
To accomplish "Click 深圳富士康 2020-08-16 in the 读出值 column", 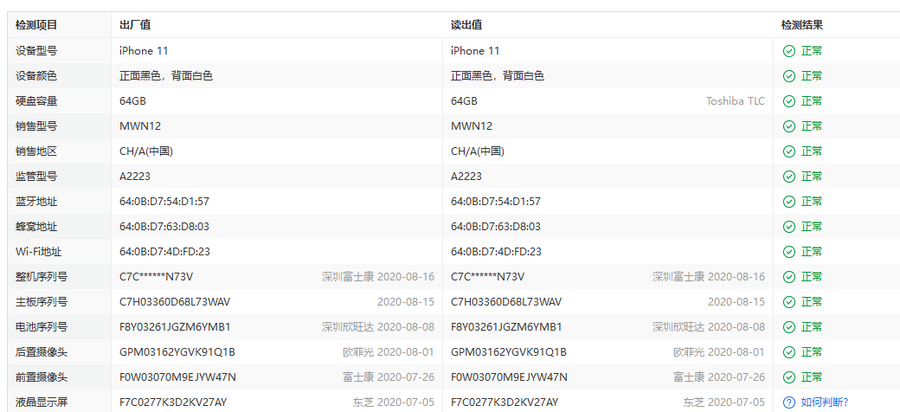I will (x=708, y=277).
